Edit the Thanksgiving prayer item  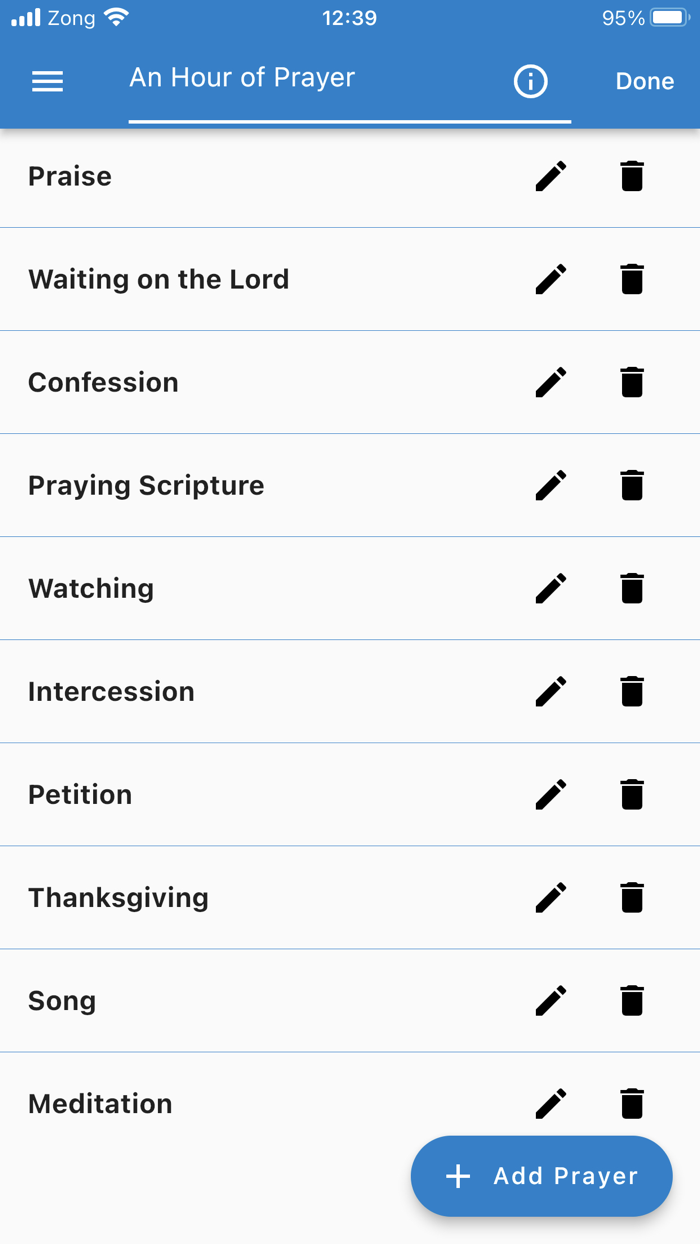550,897
